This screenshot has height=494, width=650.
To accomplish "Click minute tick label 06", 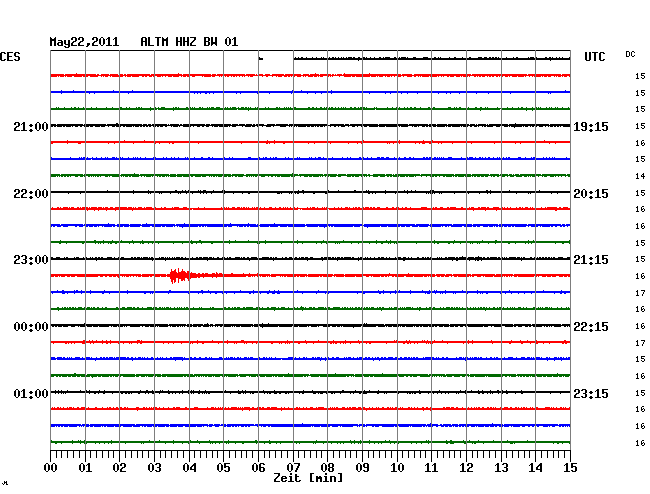I will tap(258, 468).
